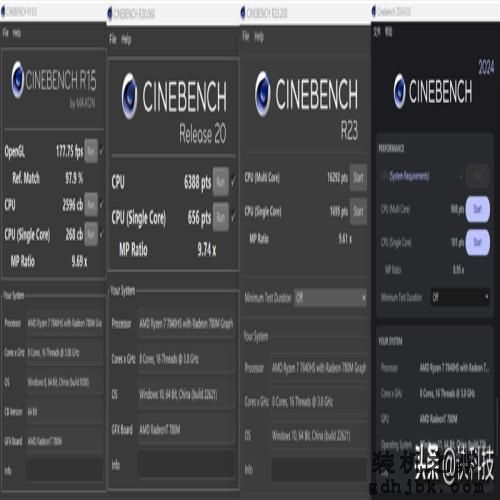The image size is (500, 500).
Task: Click the Cinebench R23 logo sphere icon
Action: tap(263, 94)
